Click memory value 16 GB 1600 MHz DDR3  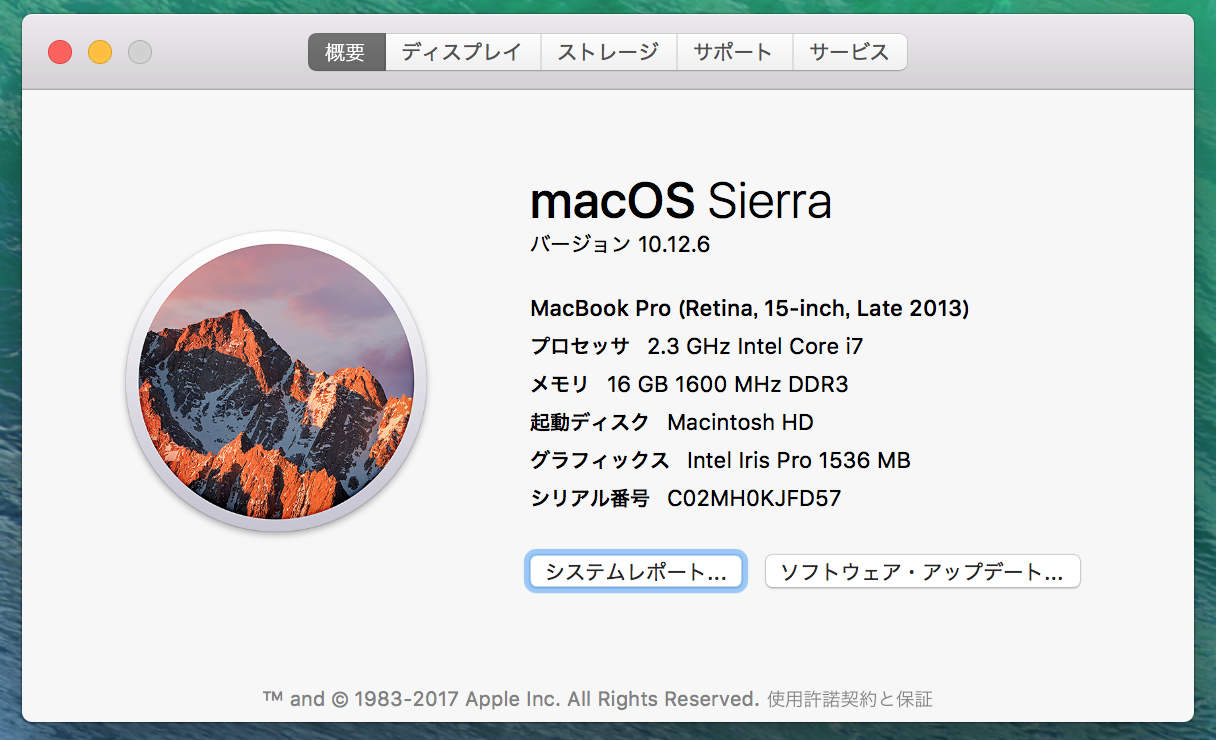click(728, 385)
